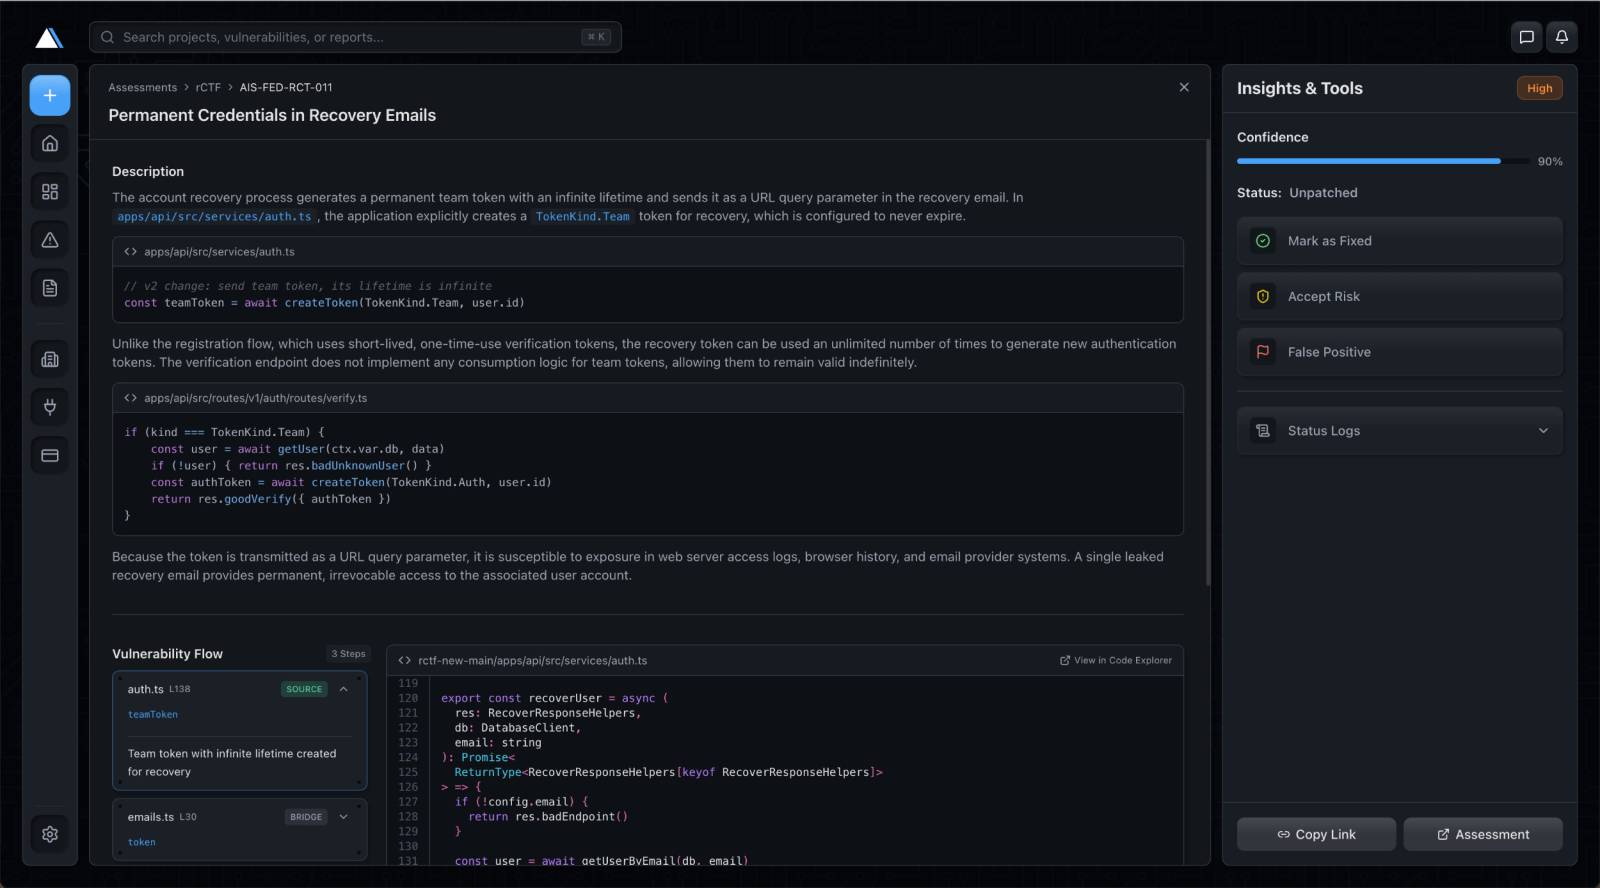The image size is (1600, 888).
Task: Expand the emails.ts BRIDGE step
Action: (x=344, y=817)
